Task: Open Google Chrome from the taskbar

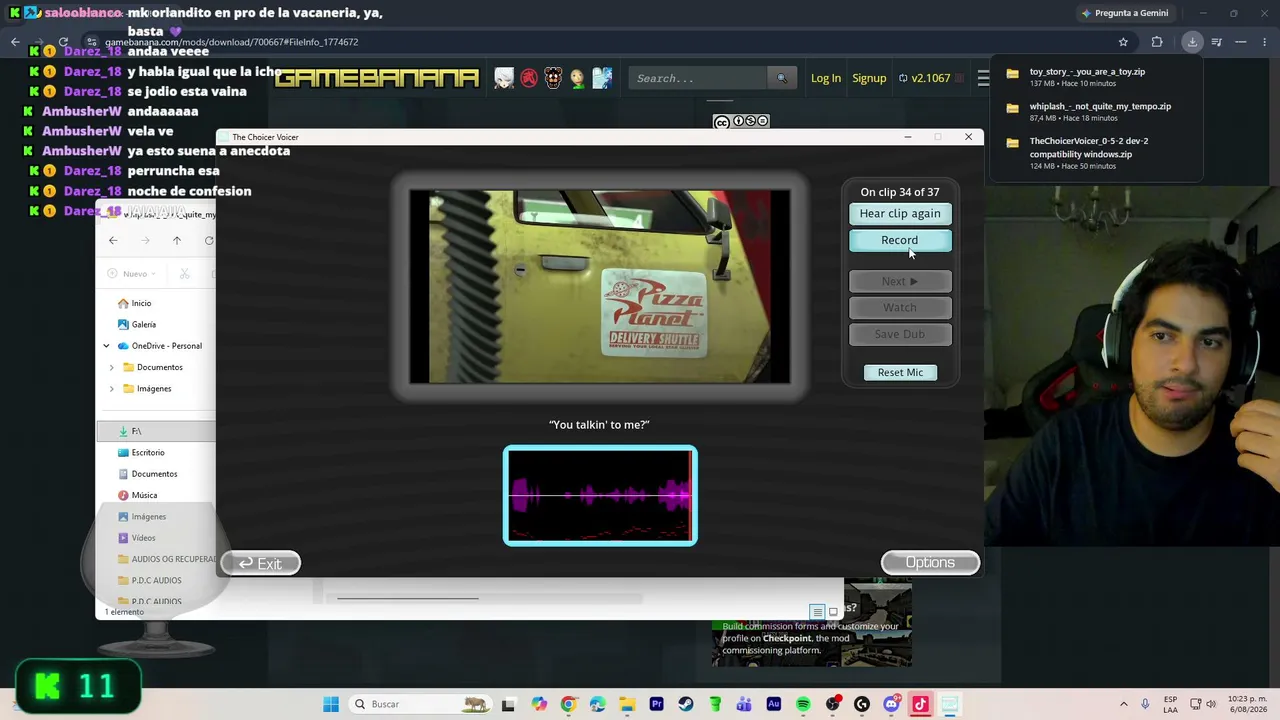Action: tap(568, 704)
